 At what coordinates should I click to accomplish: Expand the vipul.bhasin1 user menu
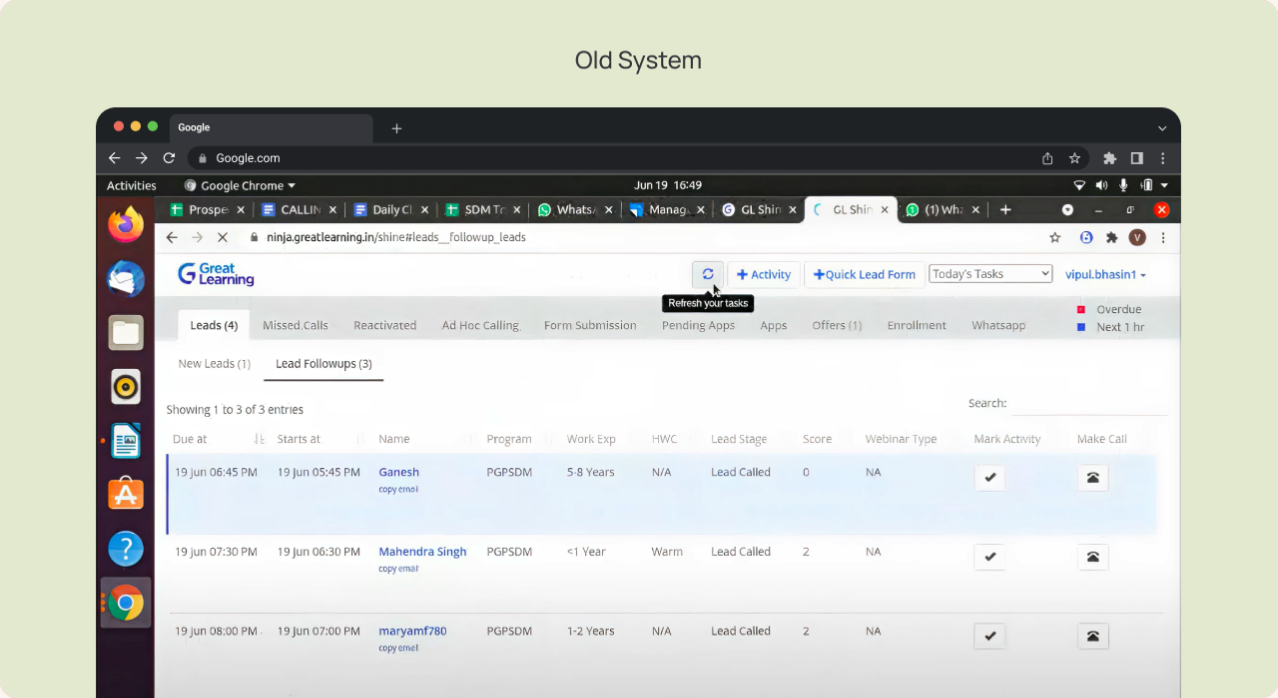pyautogui.click(x=1105, y=275)
